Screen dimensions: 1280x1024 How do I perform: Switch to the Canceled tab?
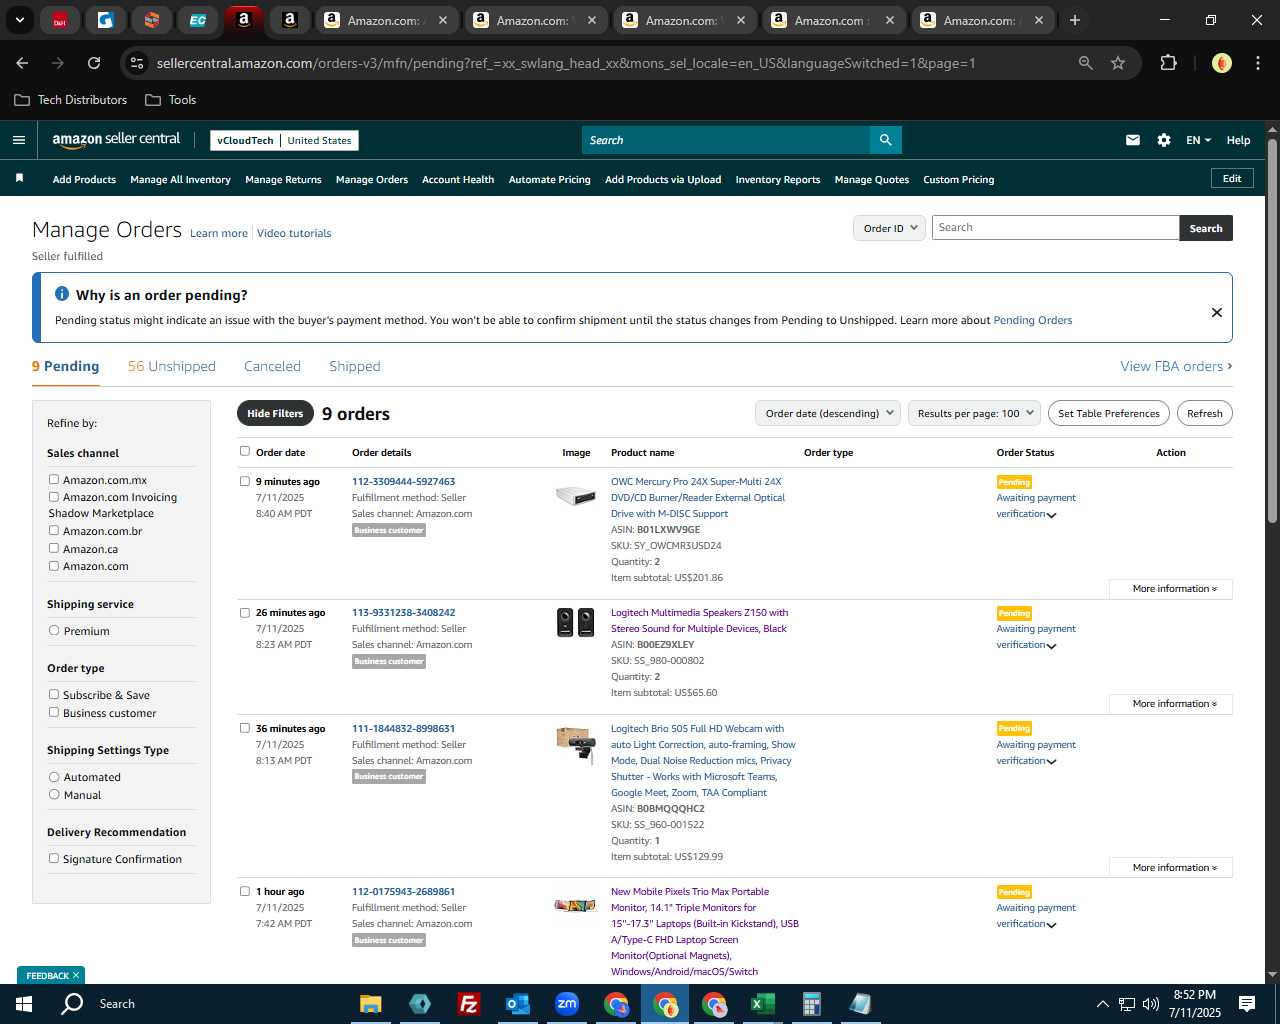tap(272, 366)
